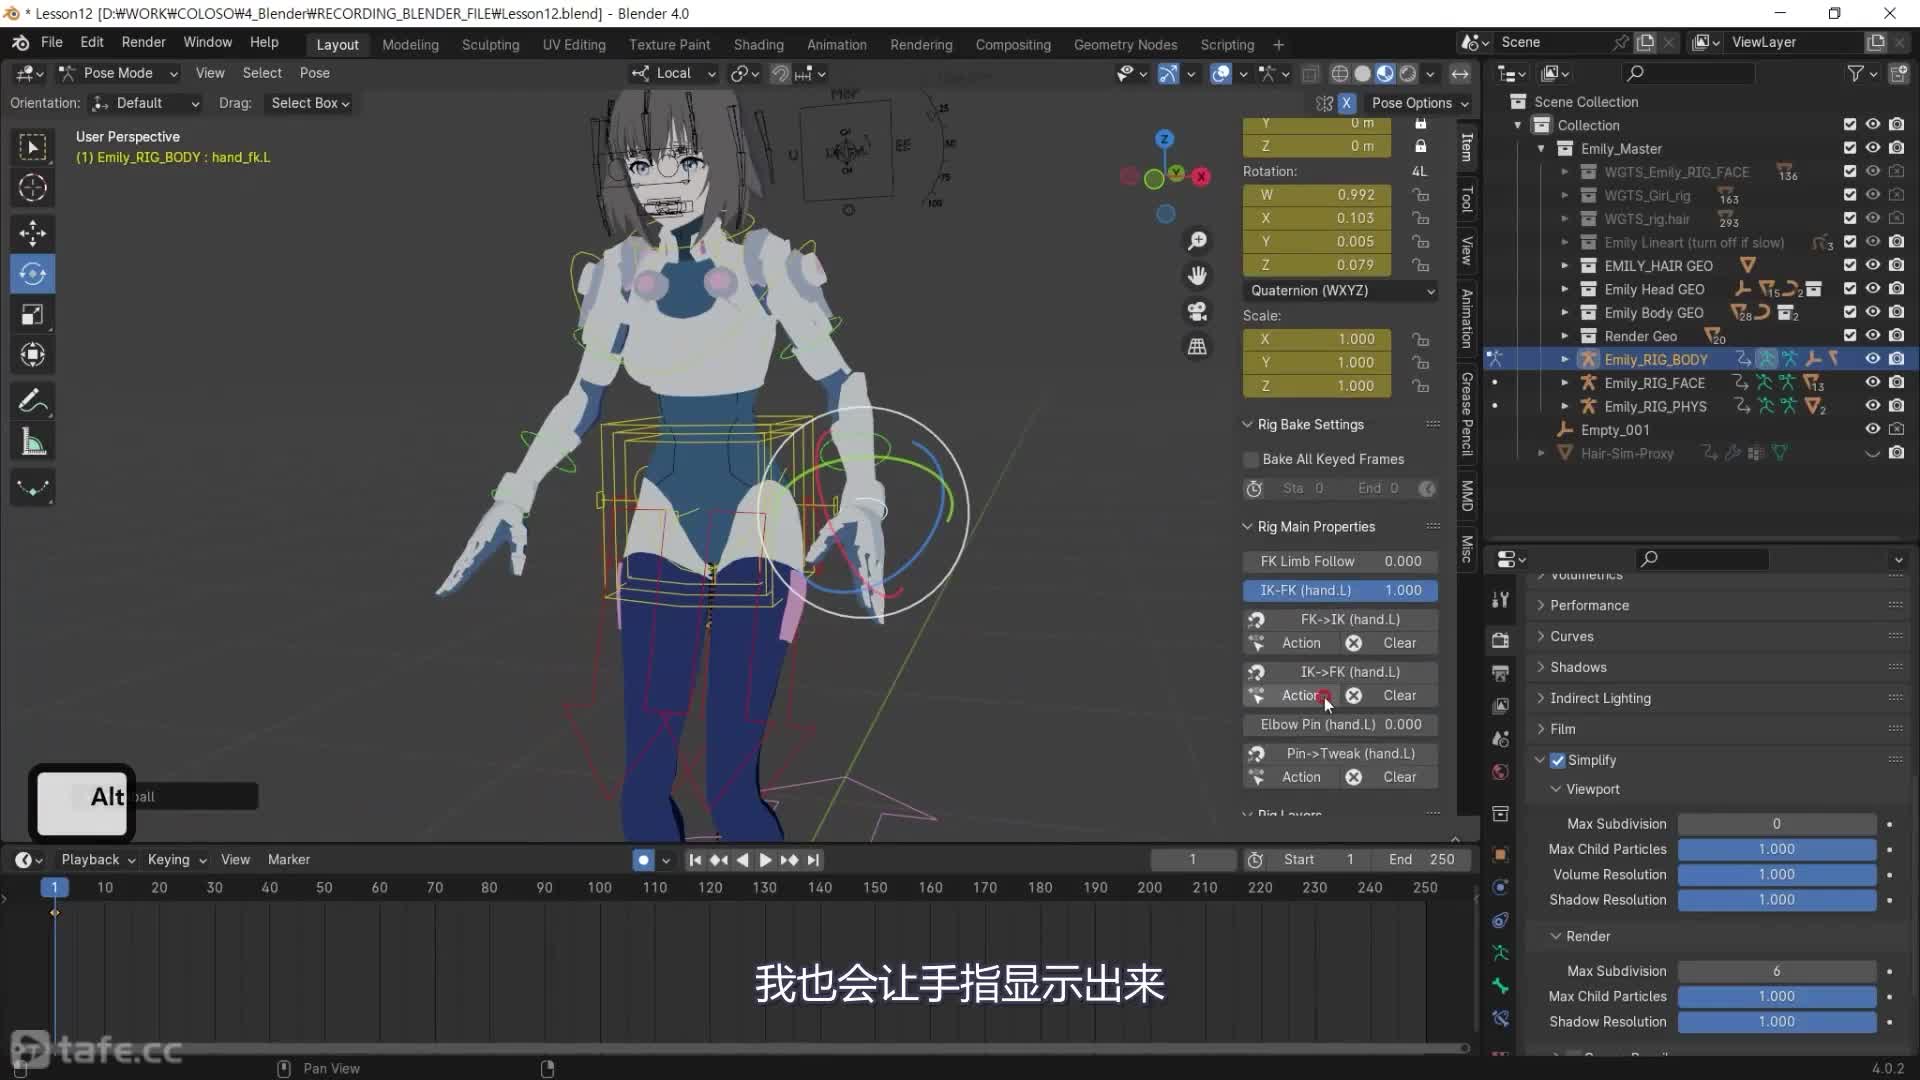Uncheck the Simplify checkbox

coord(1557,760)
